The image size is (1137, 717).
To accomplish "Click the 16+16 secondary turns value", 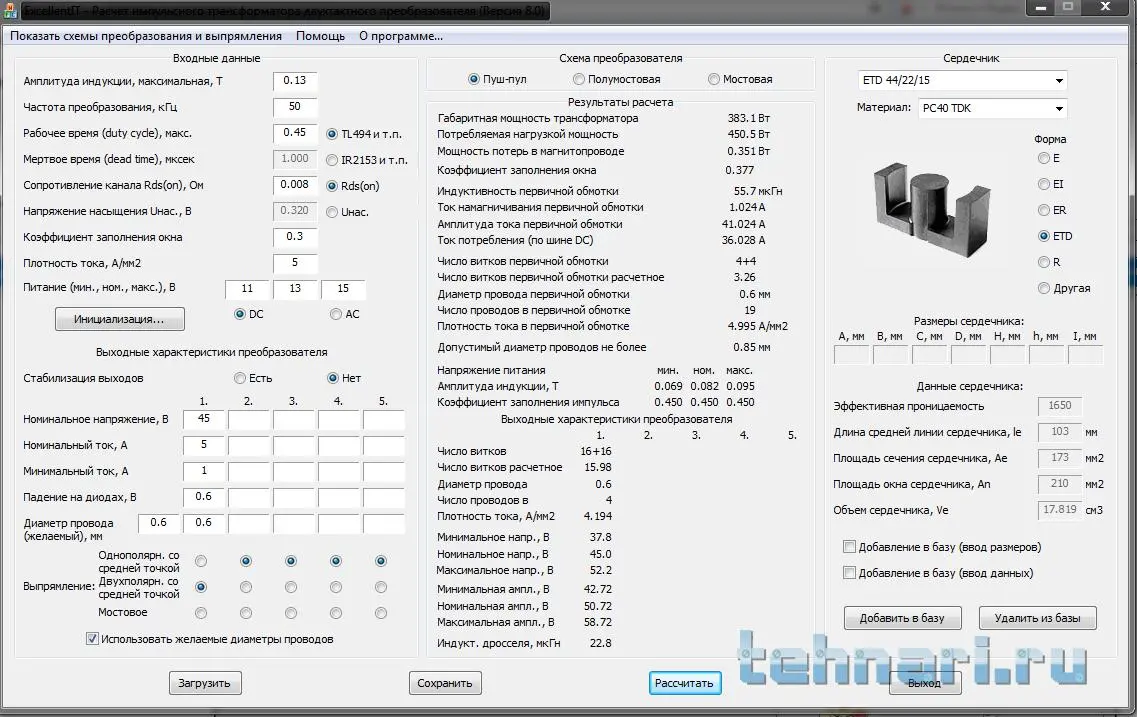I will tap(596, 451).
